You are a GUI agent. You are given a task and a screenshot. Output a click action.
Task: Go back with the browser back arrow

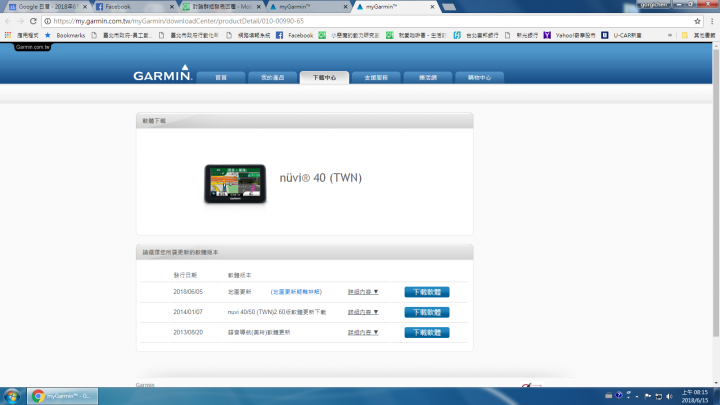[x=8, y=21]
